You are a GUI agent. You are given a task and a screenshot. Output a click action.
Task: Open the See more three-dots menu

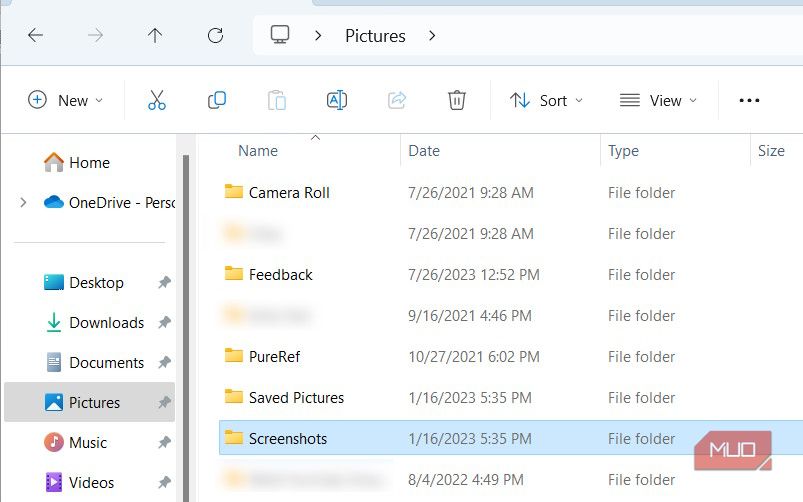click(749, 100)
